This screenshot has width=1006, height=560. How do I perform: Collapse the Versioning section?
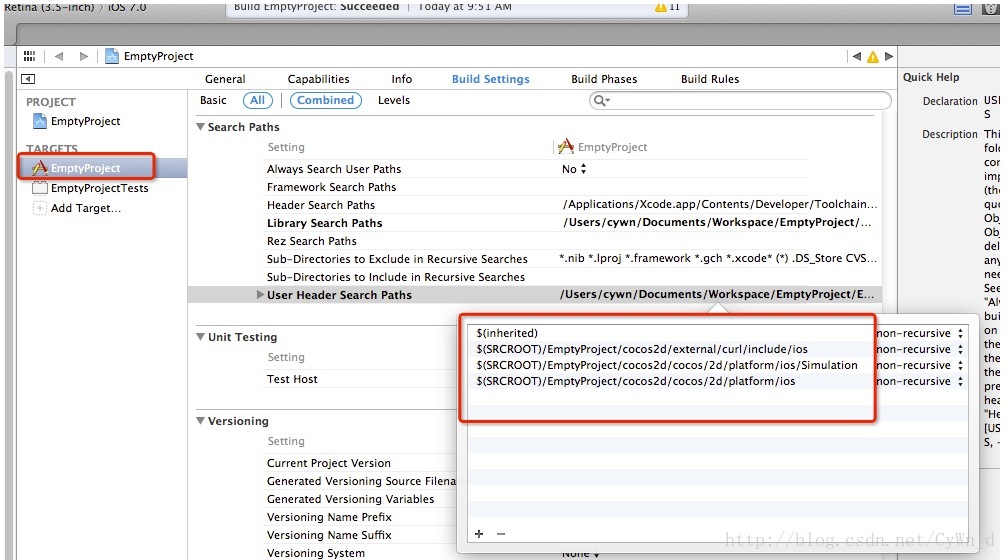point(200,420)
